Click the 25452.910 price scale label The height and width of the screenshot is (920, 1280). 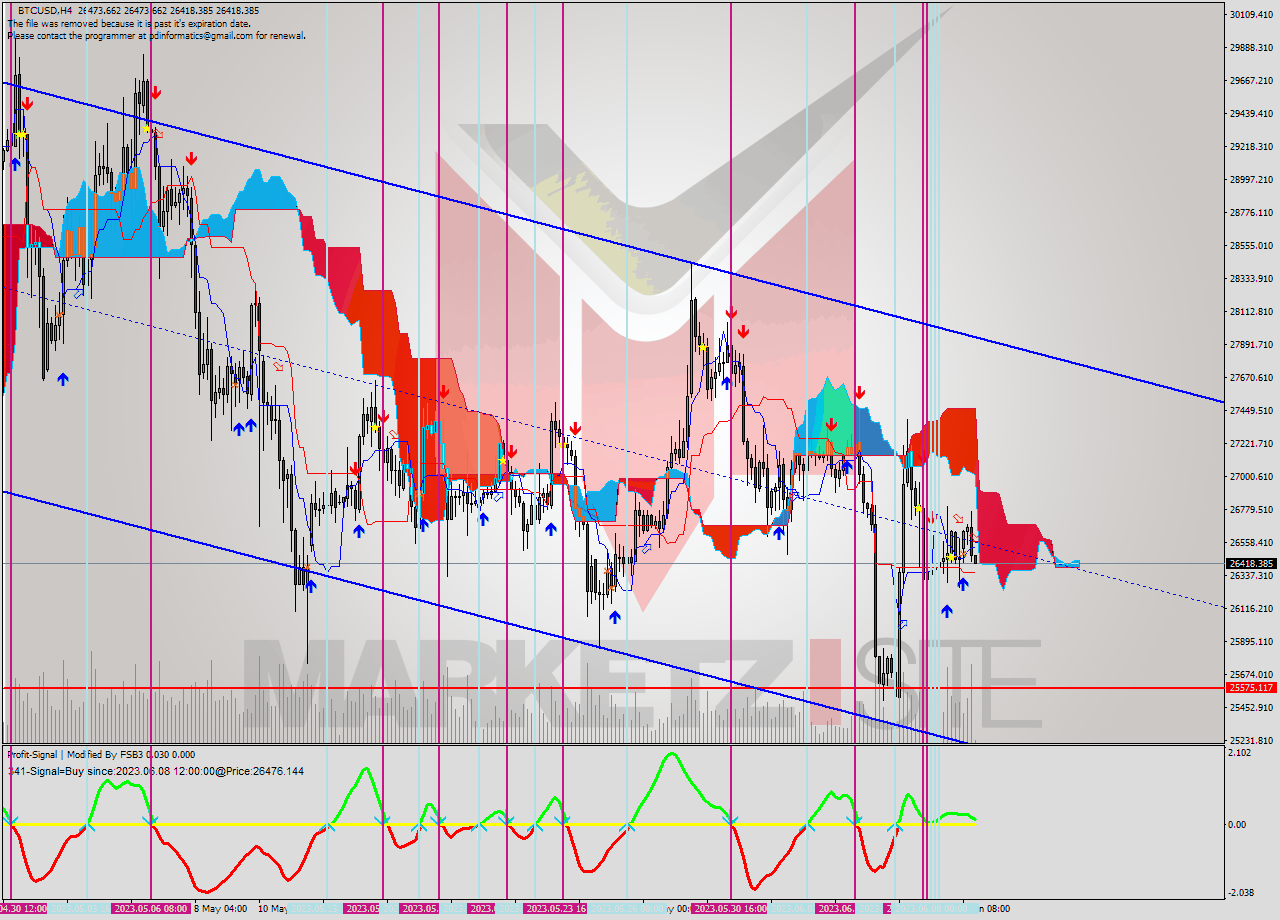pos(1251,707)
